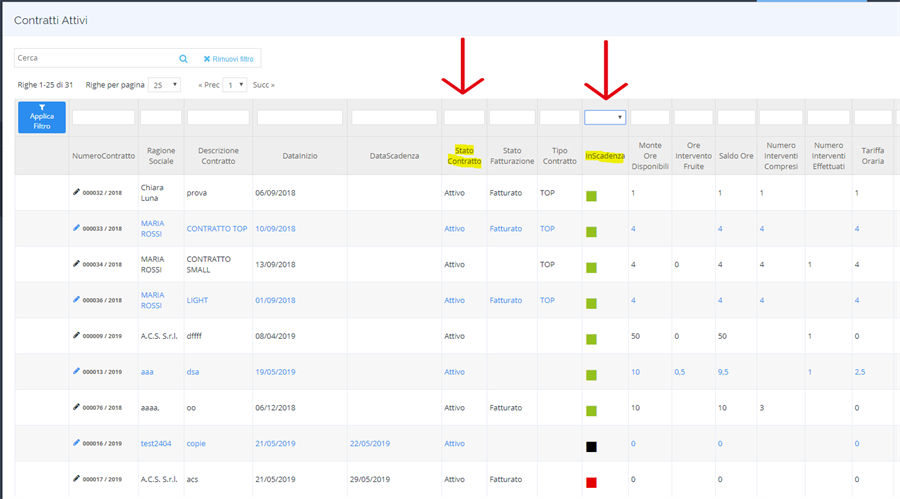The image size is (900, 499).
Task: Click Rimuovi filtro link
Action: coord(228,59)
